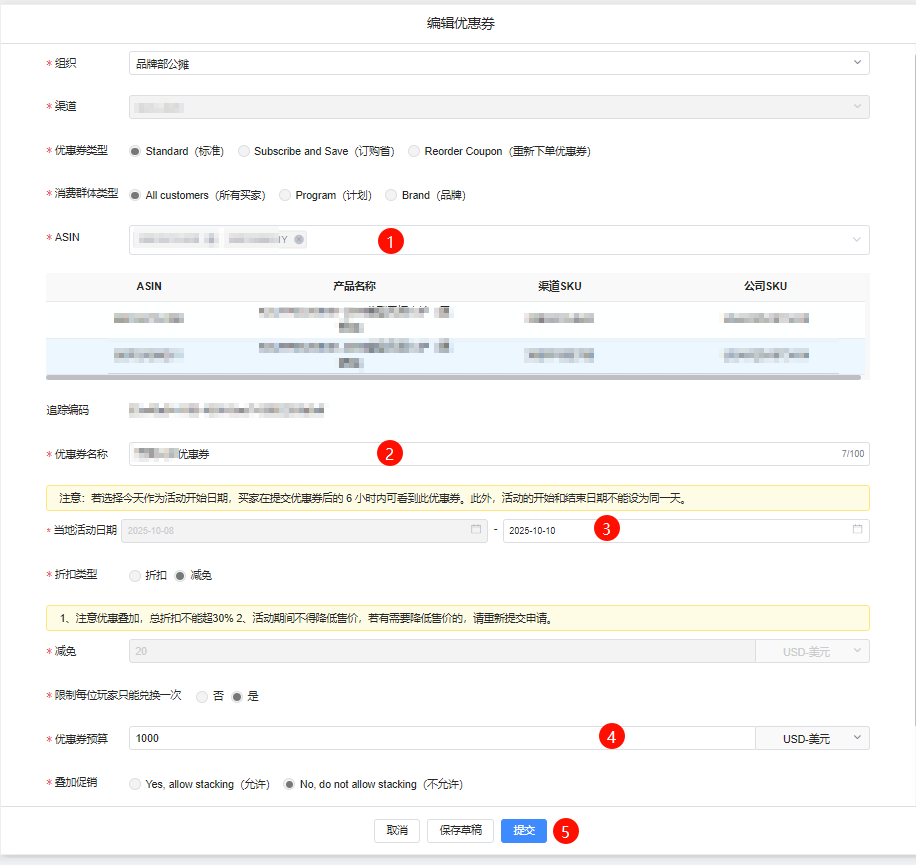The image size is (916, 865).
Task: Select Brand consumer group radio
Action: point(391,196)
